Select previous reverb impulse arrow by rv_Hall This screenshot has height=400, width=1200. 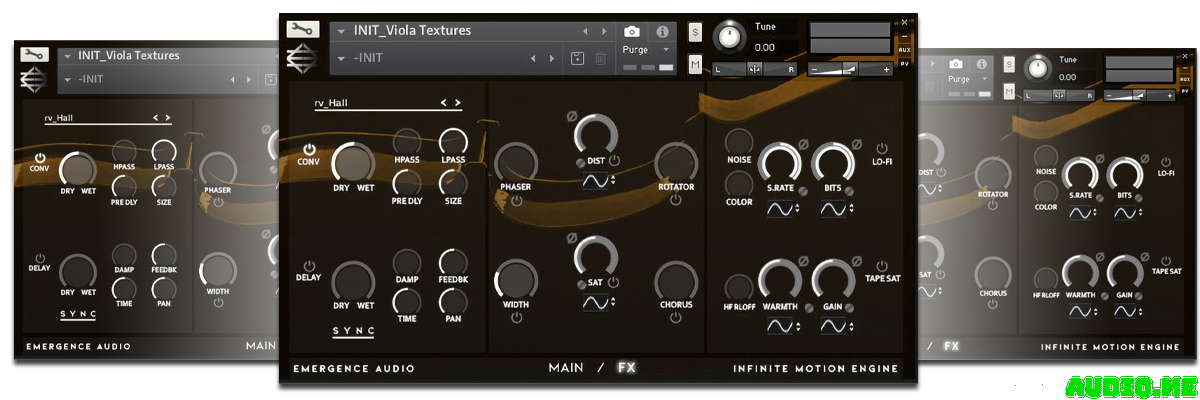(x=444, y=102)
